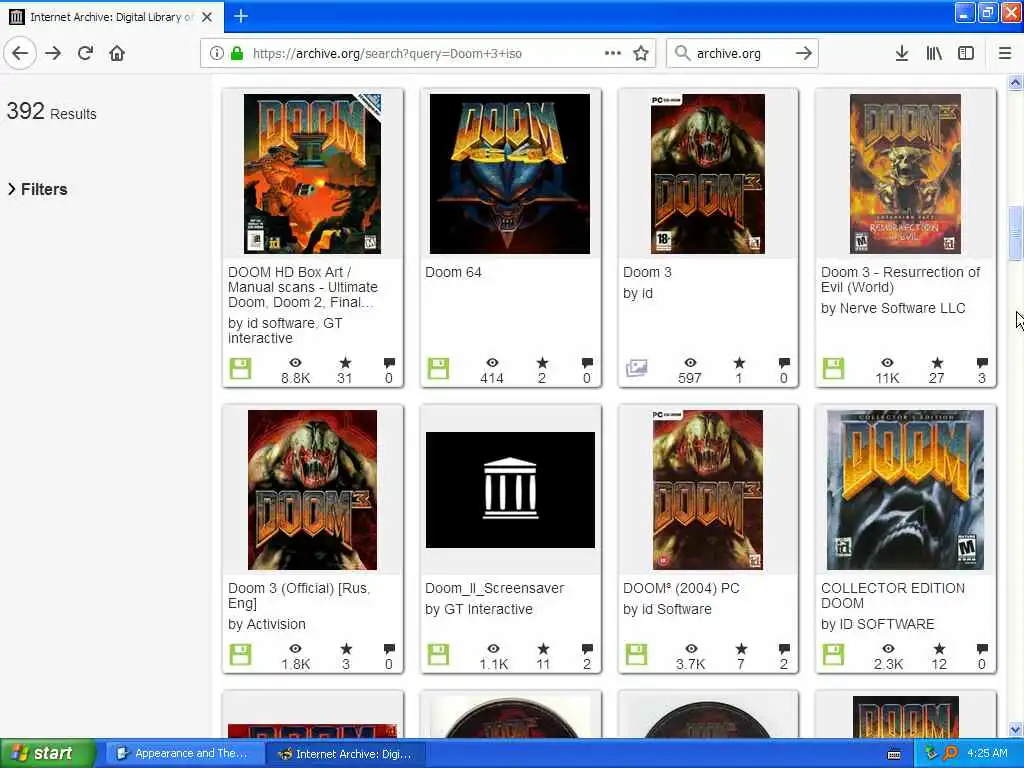Viewport: 1024px width, 768px height.
Task: Click software floppy icon on Doom 64 card
Action: click(x=438, y=368)
